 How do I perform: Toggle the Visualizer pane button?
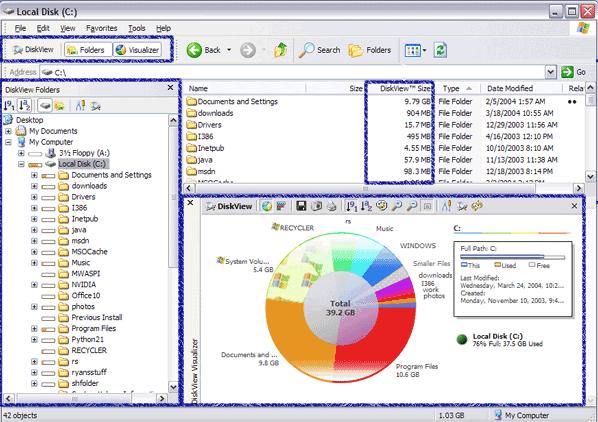point(137,50)
